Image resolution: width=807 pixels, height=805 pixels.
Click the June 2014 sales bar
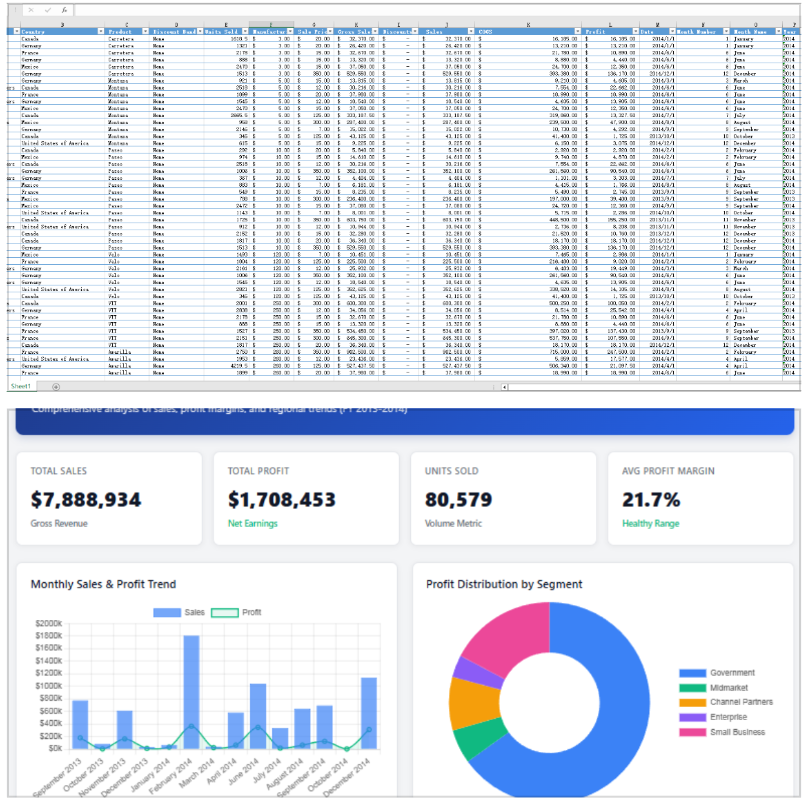pos(258,716)
